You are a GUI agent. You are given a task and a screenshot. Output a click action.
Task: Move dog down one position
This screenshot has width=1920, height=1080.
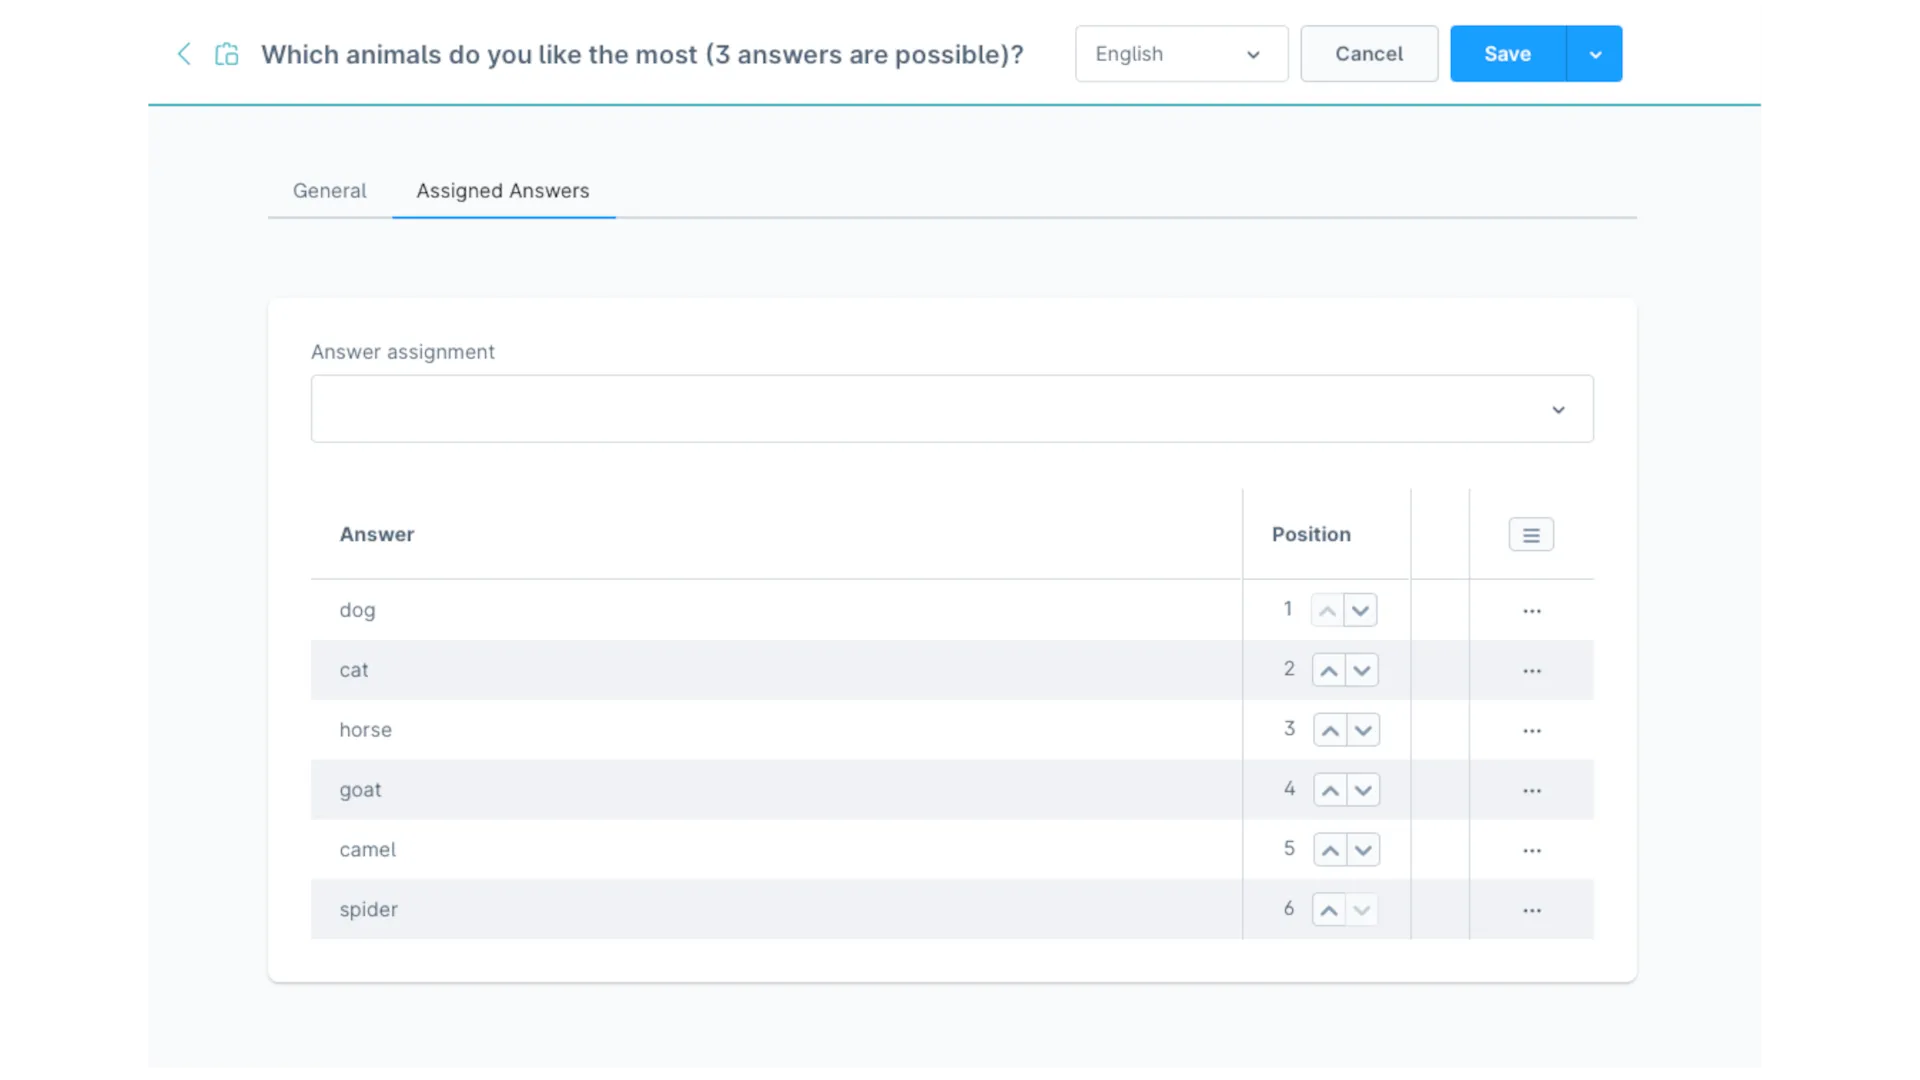coord(1361,610)
